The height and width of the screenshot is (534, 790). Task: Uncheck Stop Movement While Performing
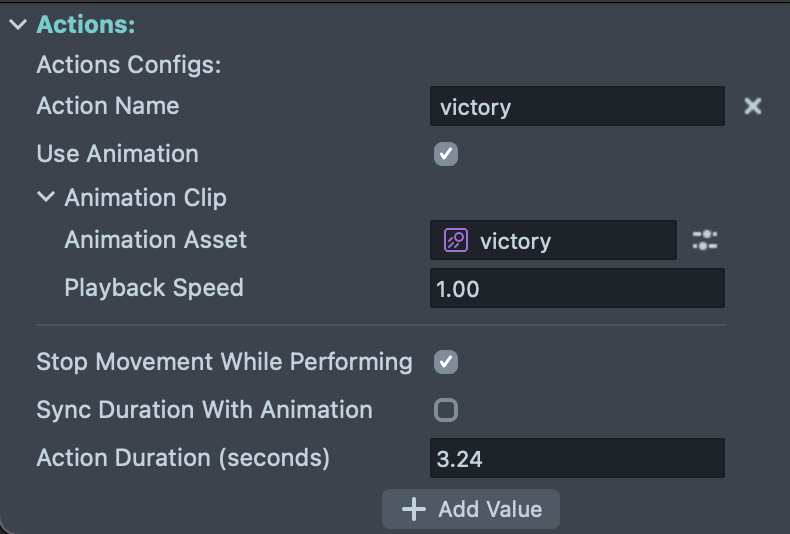click(446, 362)
